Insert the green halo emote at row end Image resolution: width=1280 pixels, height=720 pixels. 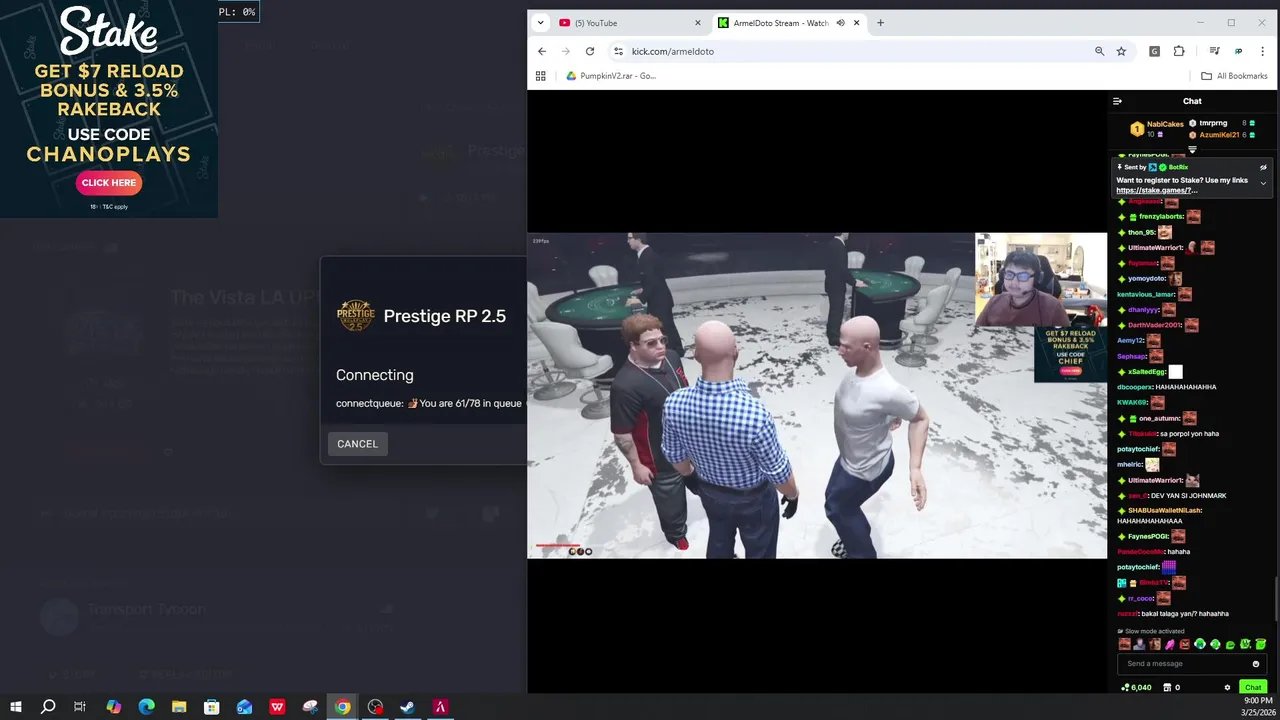pyautogui.click(x=1260, y=645)
